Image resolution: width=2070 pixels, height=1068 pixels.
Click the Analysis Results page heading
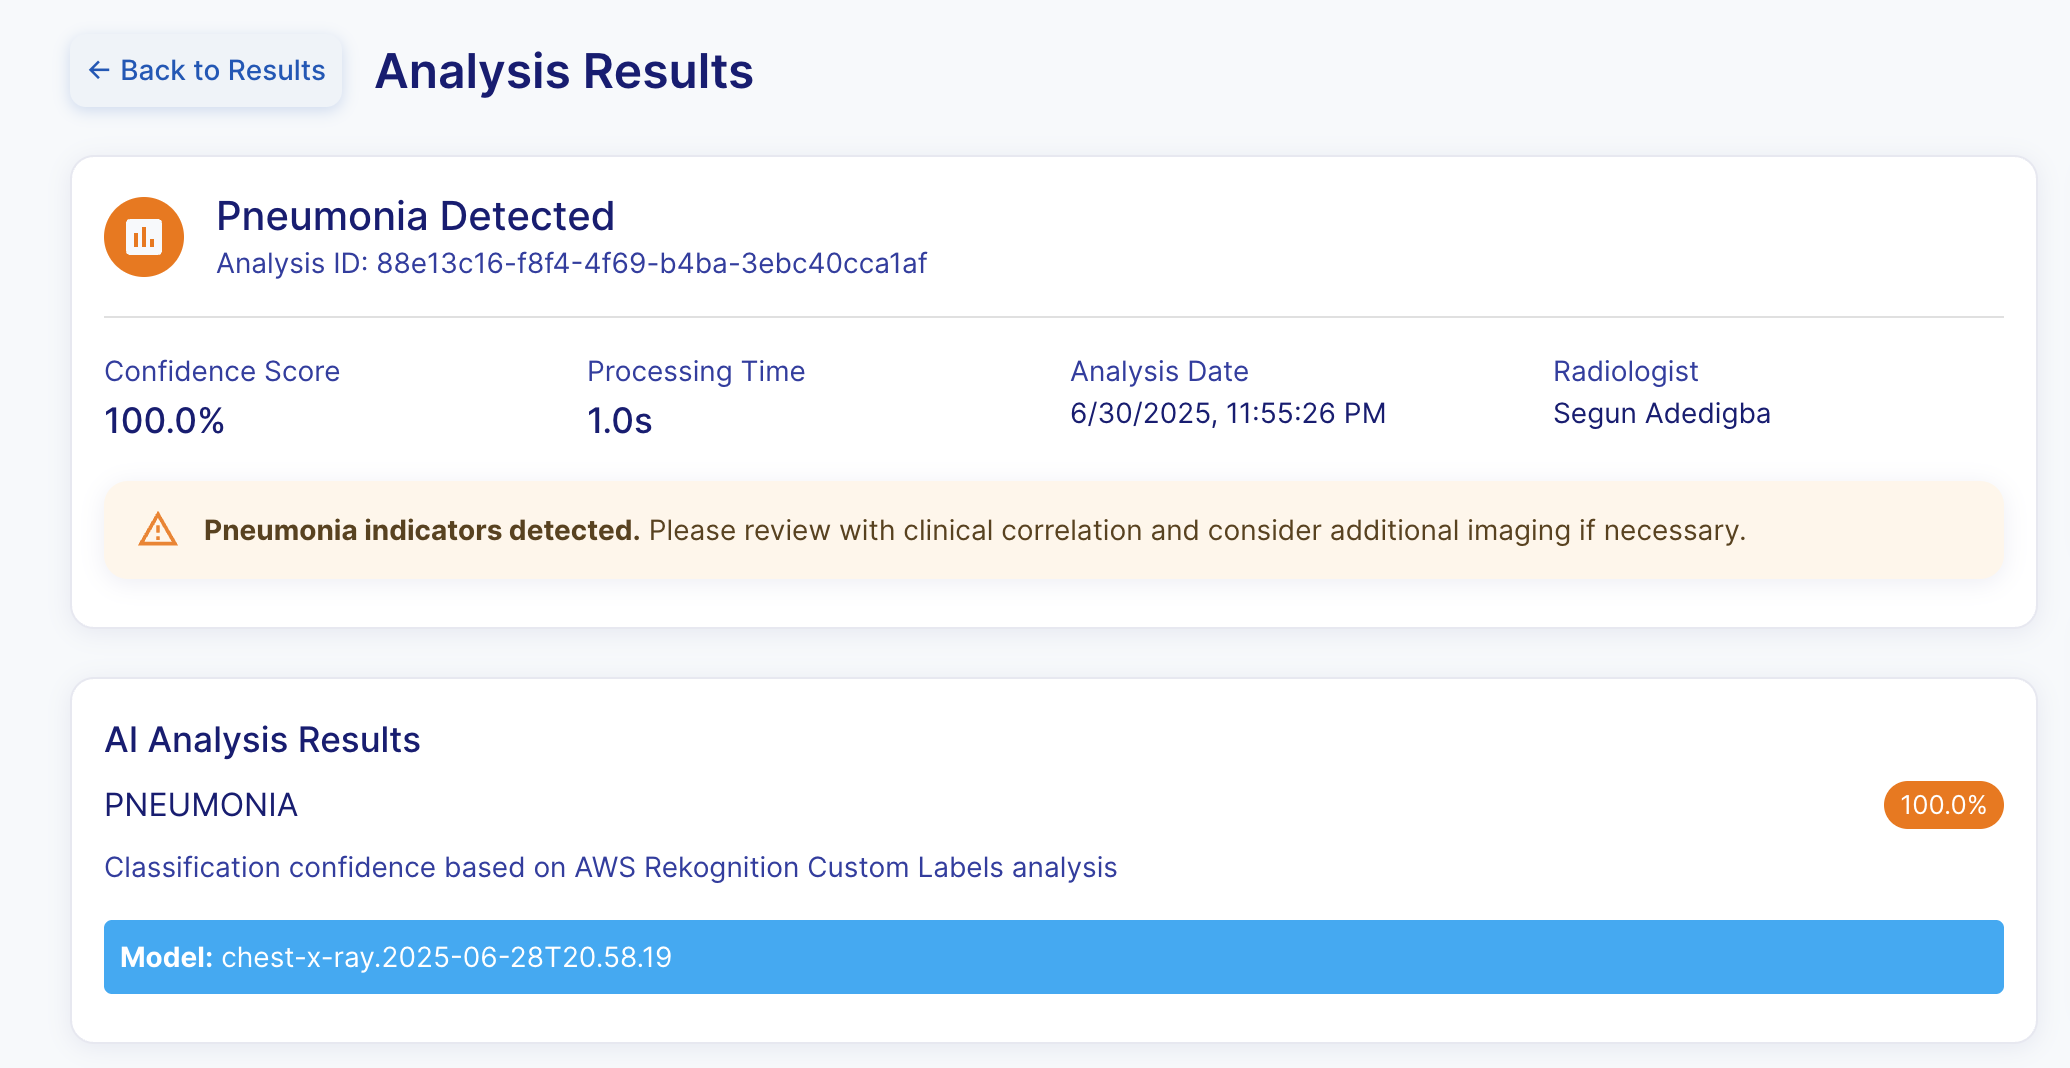tap(564, 72)
